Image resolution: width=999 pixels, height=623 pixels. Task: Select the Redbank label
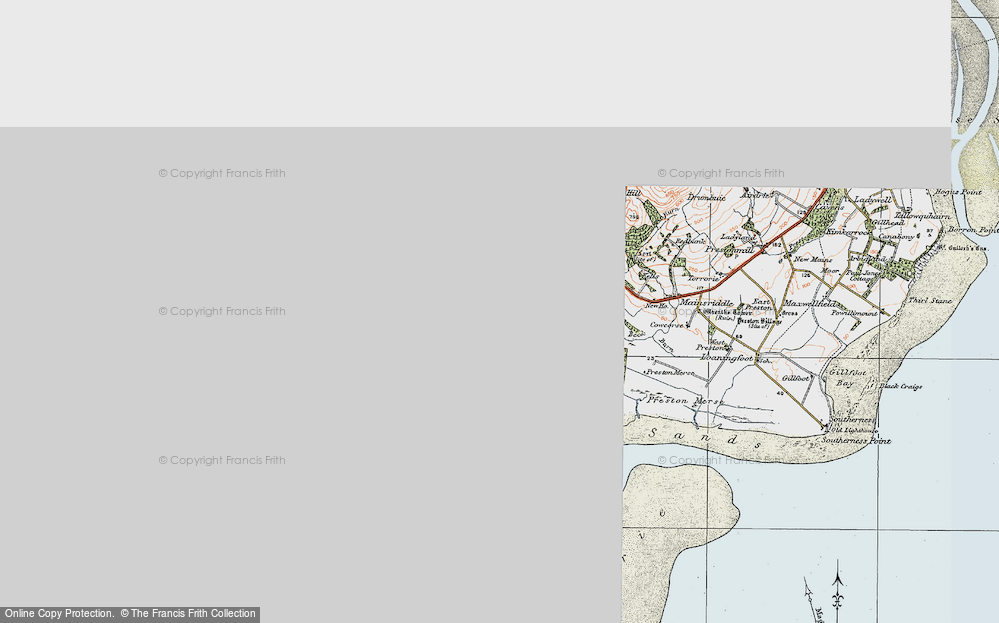coord(691,241)
